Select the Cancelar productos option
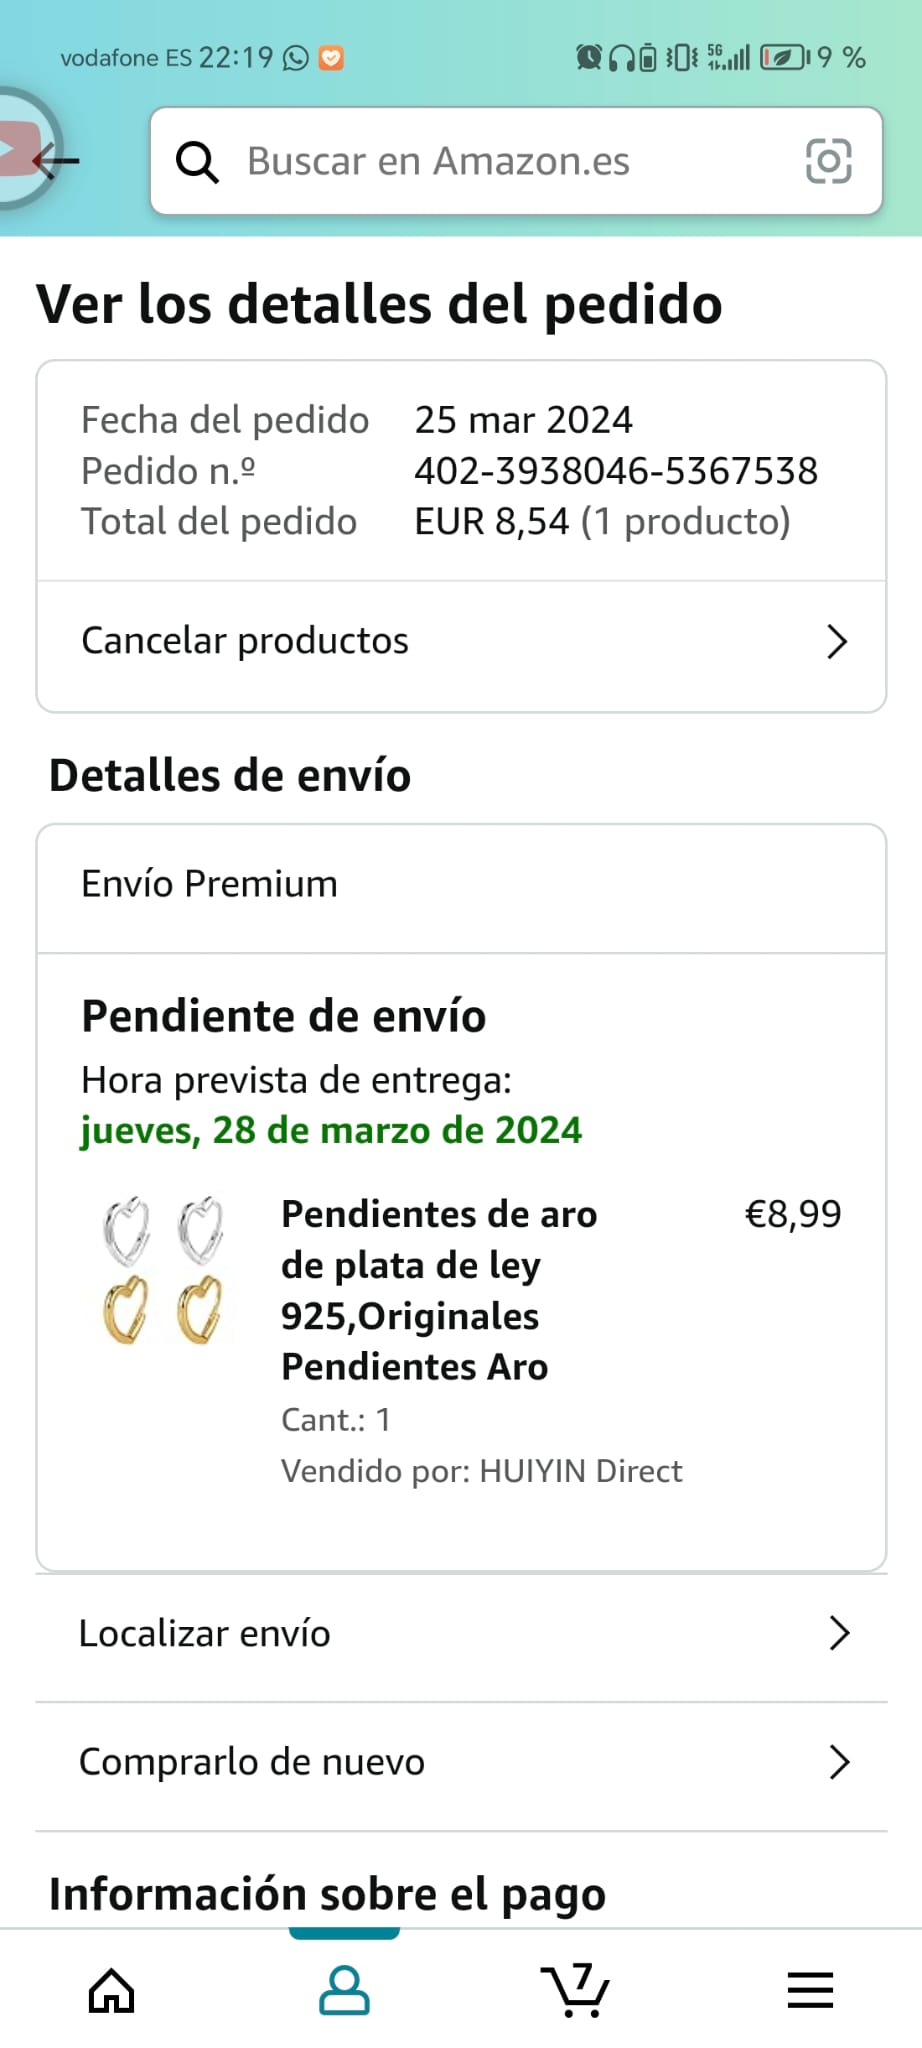 [245, 641]
